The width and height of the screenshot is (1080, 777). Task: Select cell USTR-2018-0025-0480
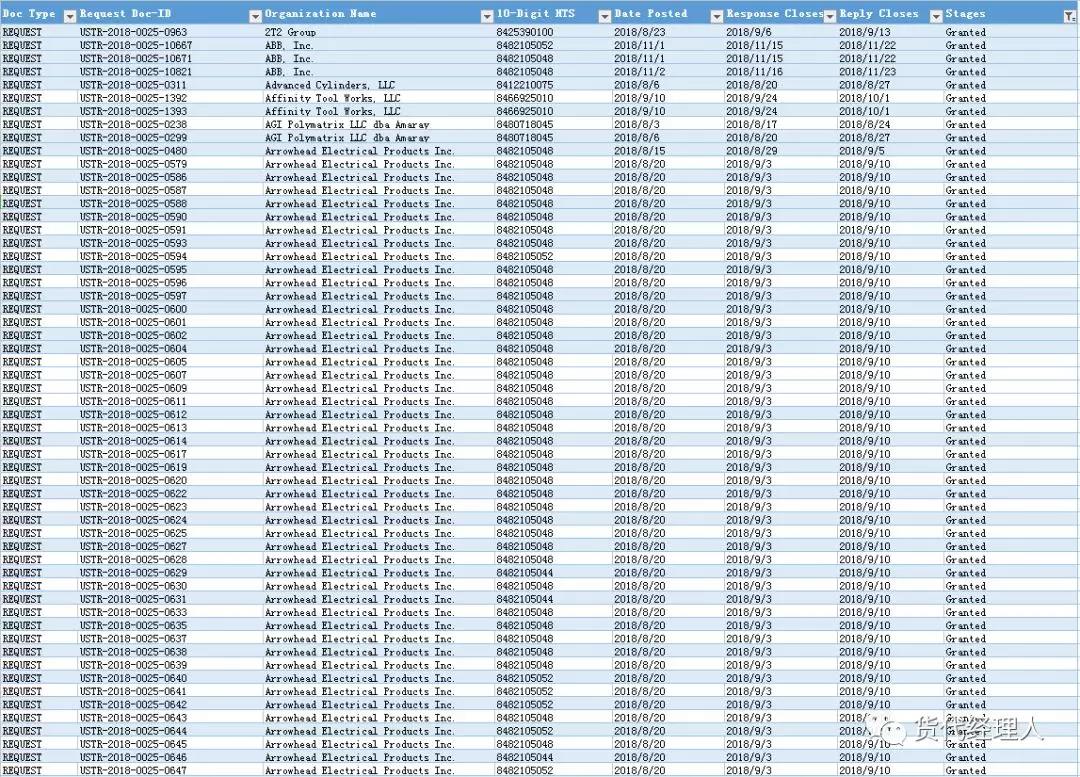tap(170, 151)
